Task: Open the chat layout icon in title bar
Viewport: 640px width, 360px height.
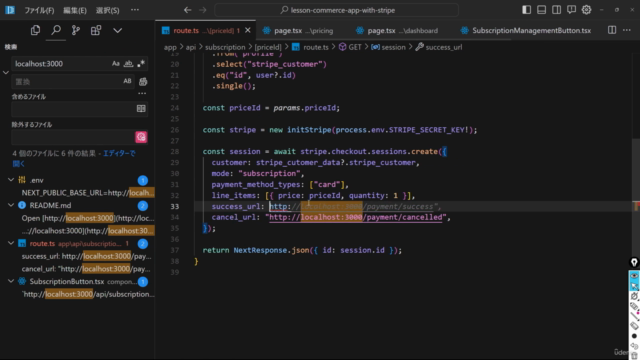Action: pos(571,10)
